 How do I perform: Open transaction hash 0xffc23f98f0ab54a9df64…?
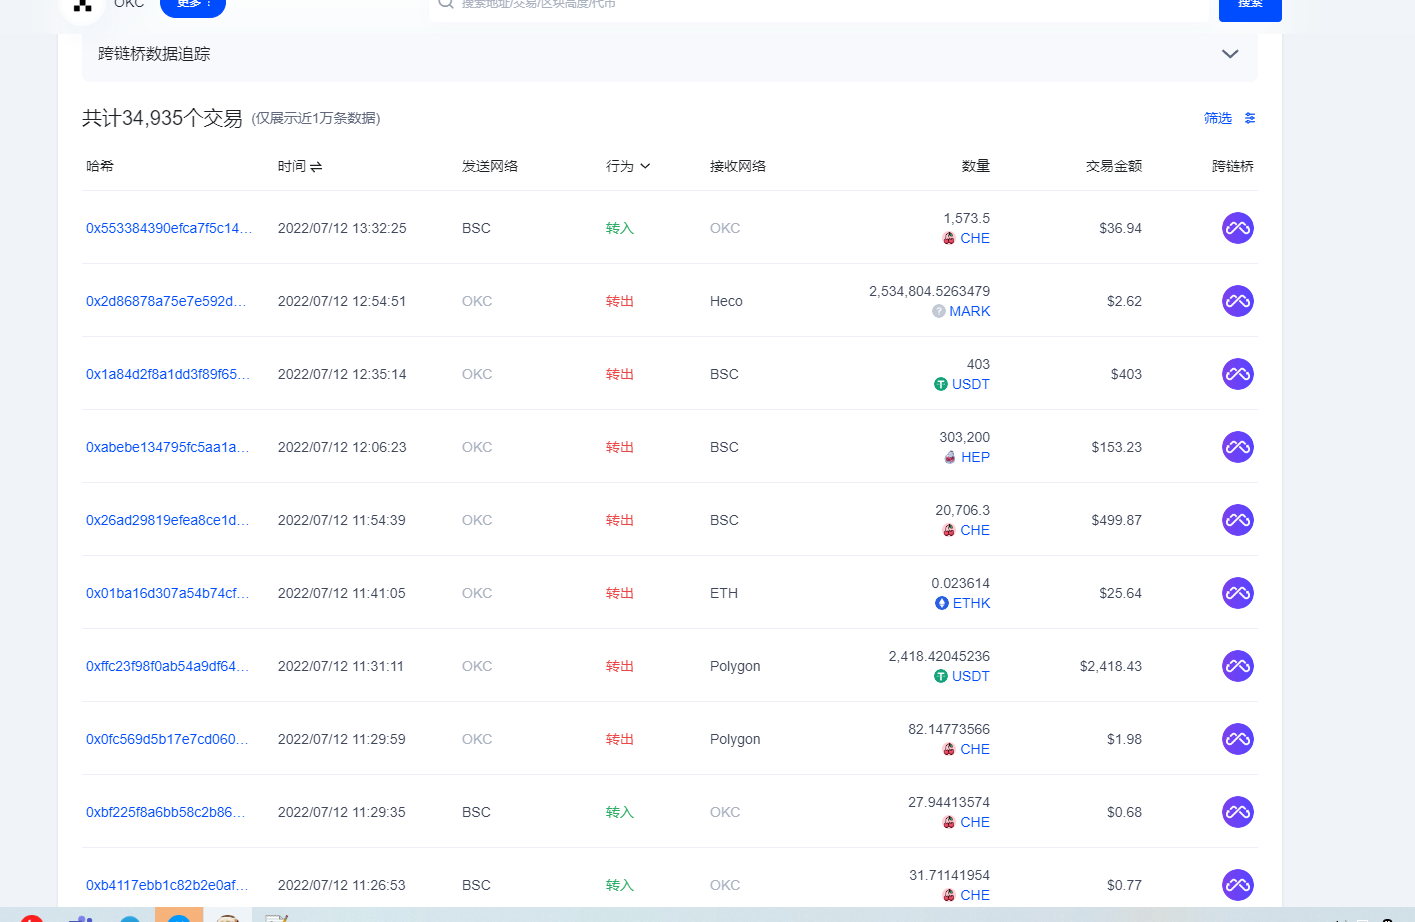(x=167, y=666)
